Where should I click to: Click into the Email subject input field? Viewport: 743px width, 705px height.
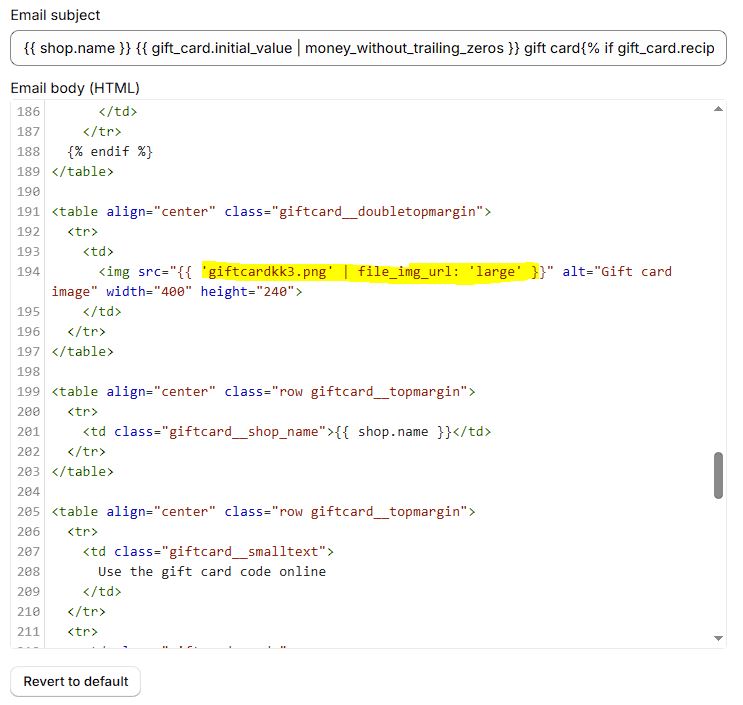(368, 48)
